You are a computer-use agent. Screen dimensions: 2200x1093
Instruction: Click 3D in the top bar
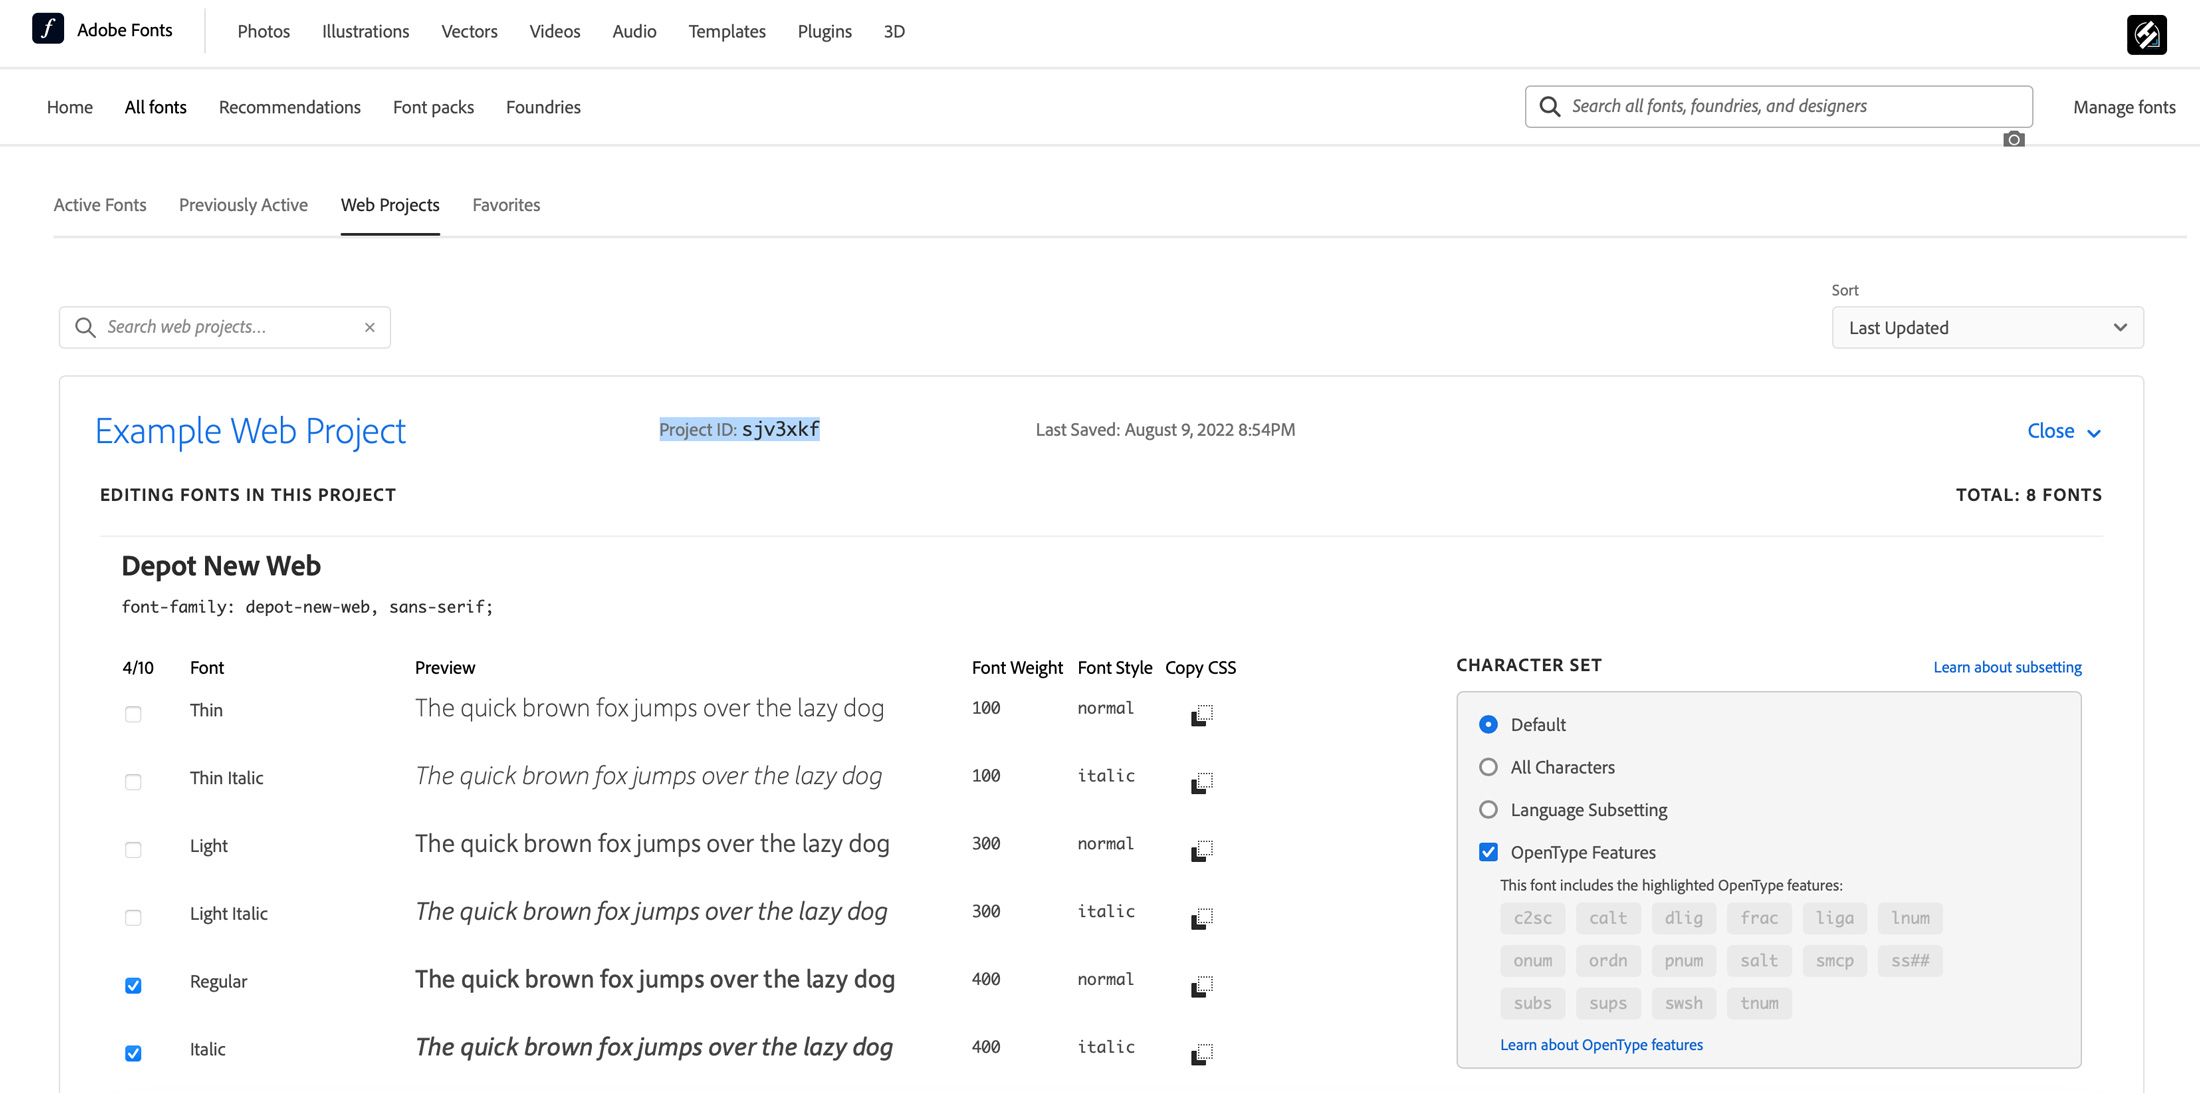894,31
